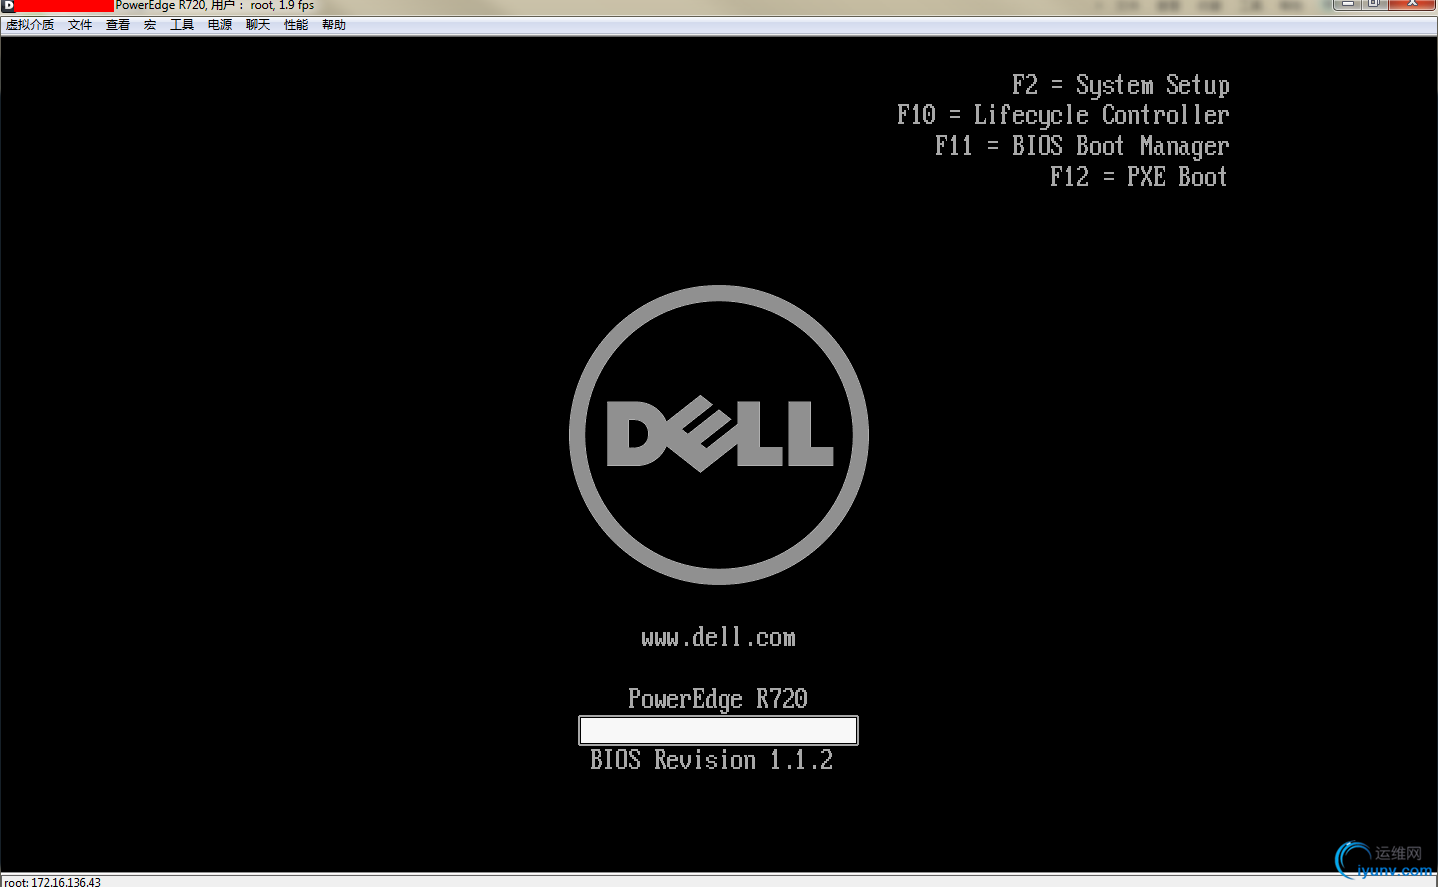Open the 帮助 menu
The image size is (1438, 887).
pos(334,25)
